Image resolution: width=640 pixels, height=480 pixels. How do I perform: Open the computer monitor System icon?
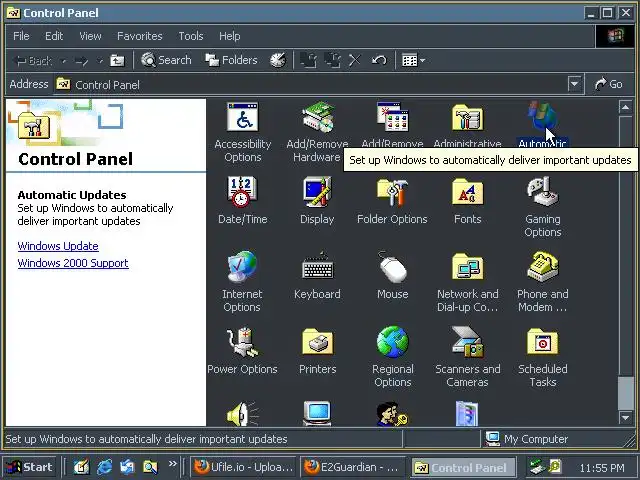318,414
